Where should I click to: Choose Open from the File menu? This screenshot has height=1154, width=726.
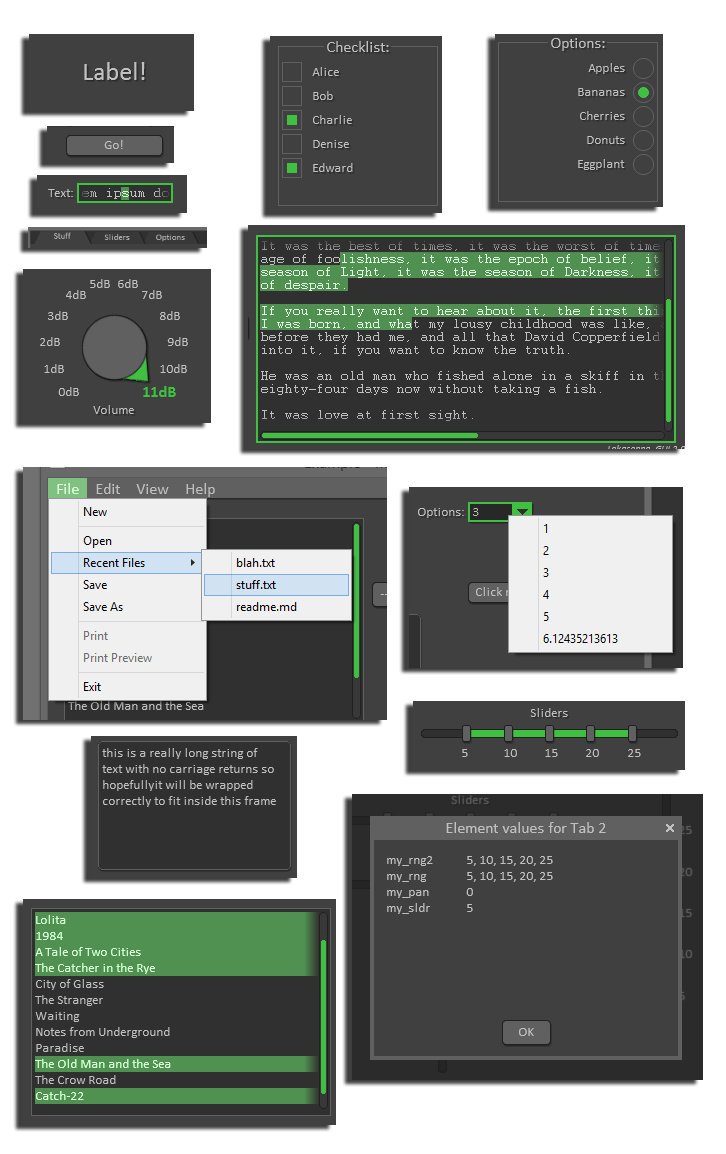128,540
